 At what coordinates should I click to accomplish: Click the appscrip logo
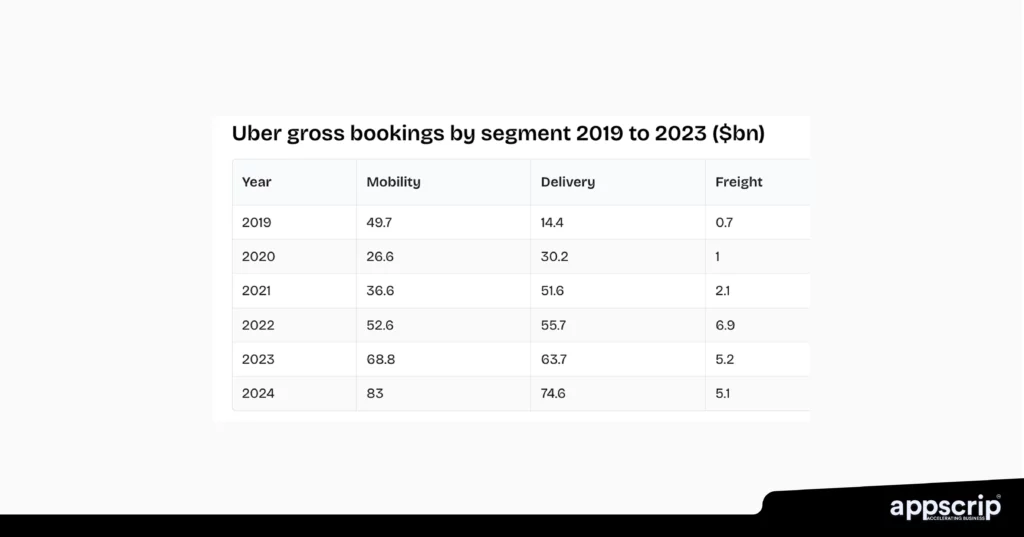(945, 508)
